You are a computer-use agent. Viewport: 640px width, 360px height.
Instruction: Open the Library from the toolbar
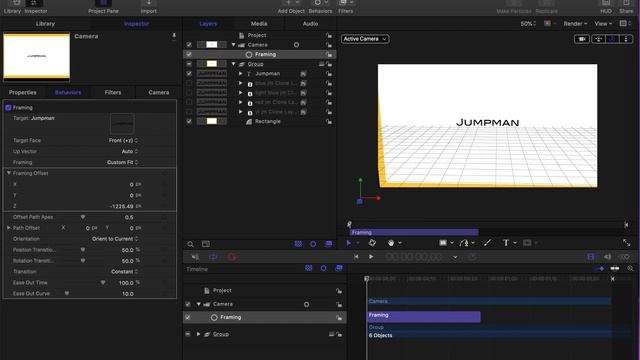pyautogui.click(x=12, y=7)
